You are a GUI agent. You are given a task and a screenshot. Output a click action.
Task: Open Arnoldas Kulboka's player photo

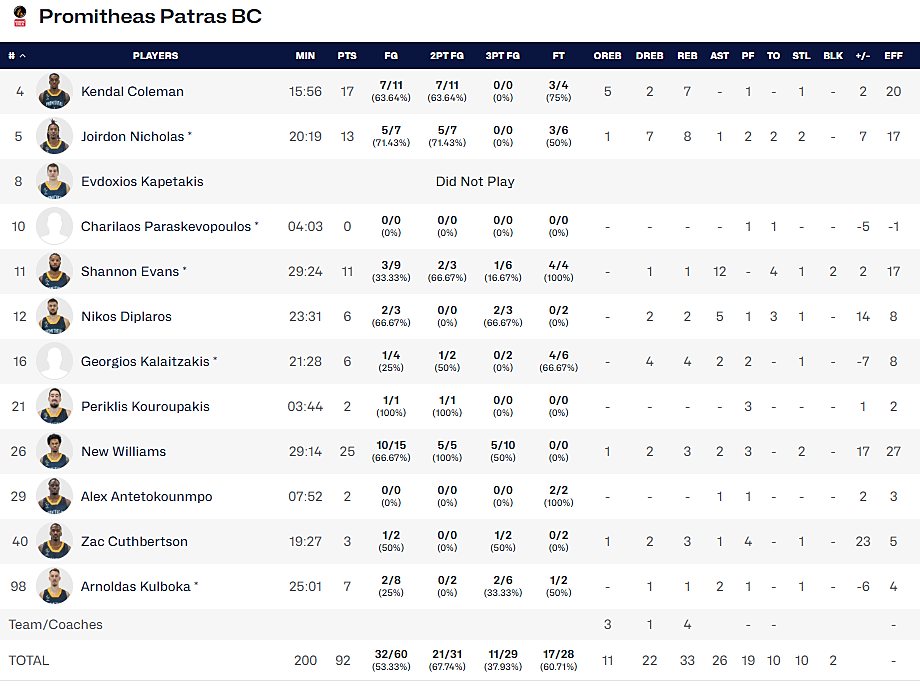54,586
